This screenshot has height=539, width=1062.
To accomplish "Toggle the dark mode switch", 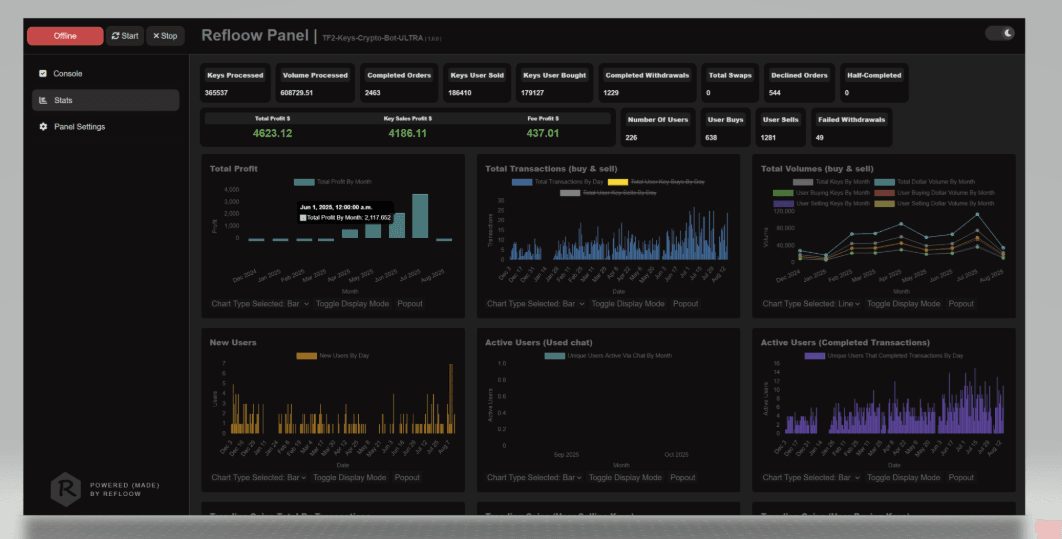I will click(x=1000, y=33).
